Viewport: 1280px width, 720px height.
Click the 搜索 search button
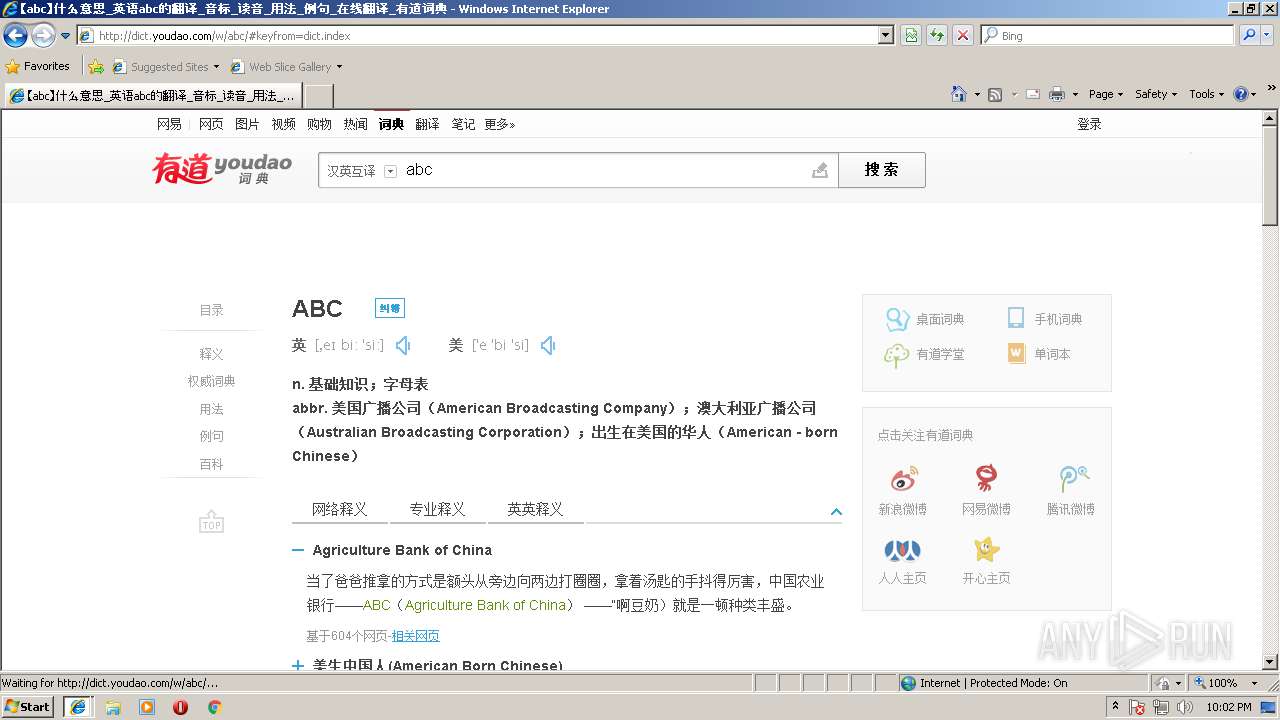[882, 170]
